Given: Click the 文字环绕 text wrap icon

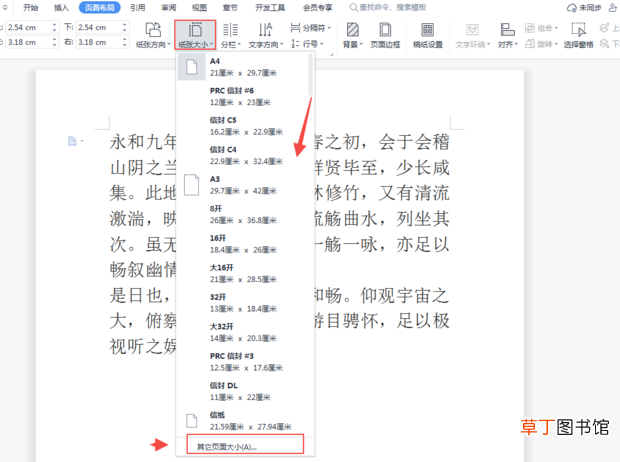Looking at the screenshot, I should click(x=472, y=30).
